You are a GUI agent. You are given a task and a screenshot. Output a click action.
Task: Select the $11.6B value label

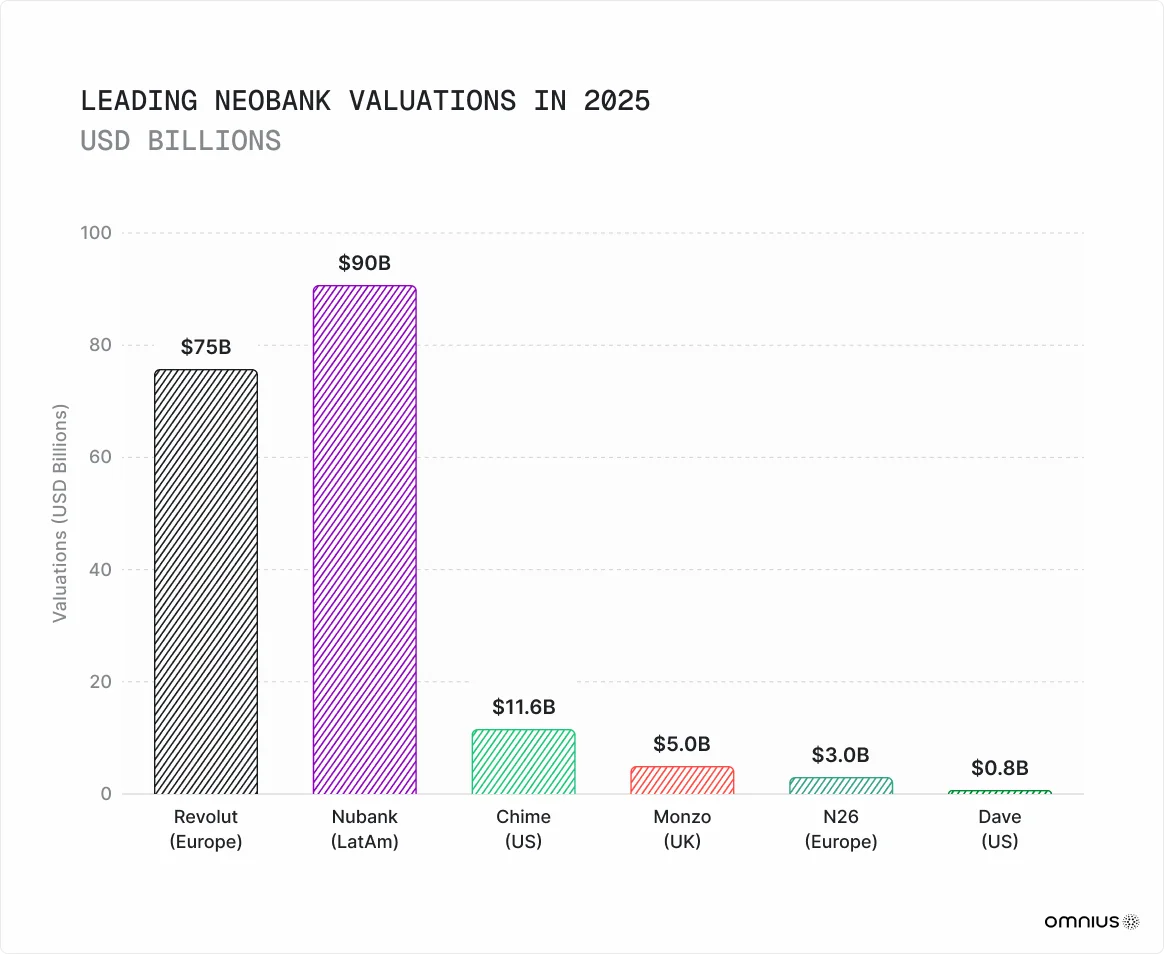tap(523, 707)
